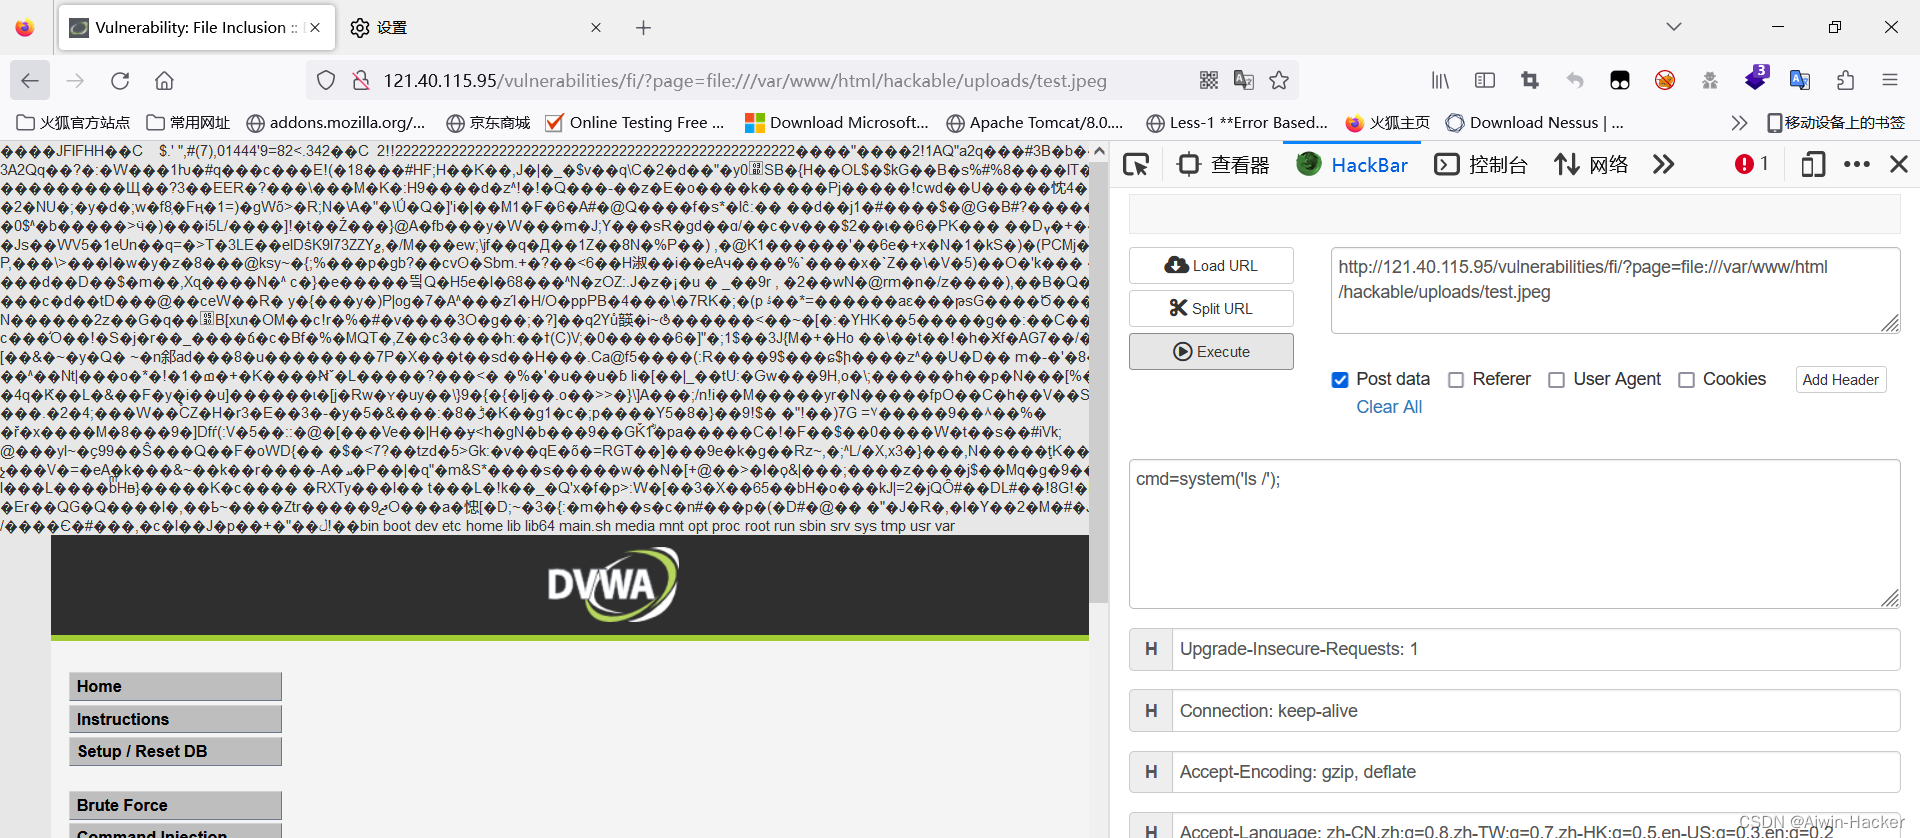The width and height of the screenshot is (1920, 838).
Task: Enable the User Agent checkbox
Action: pyautogui.click(x=1556, y=380)
